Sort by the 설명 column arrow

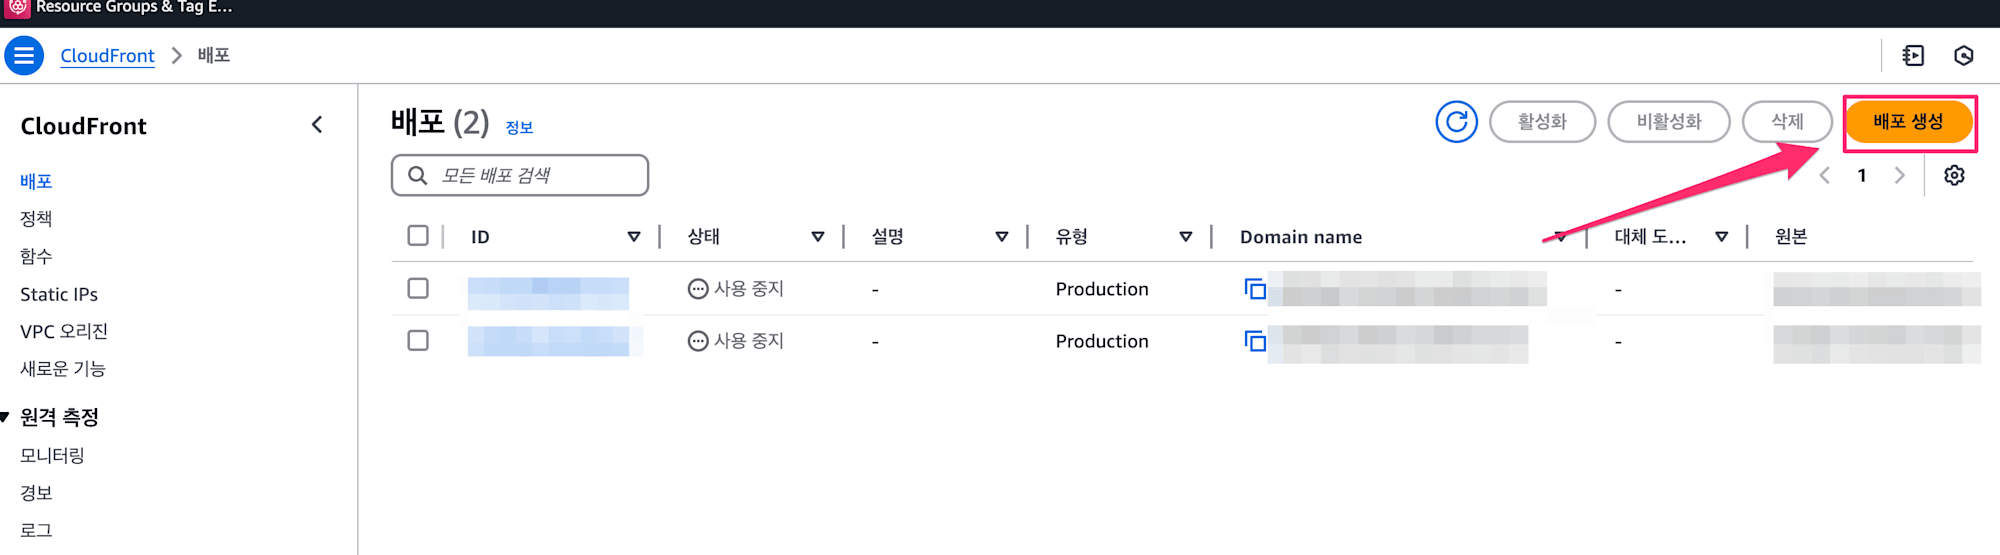click(x=1002, y=237)
